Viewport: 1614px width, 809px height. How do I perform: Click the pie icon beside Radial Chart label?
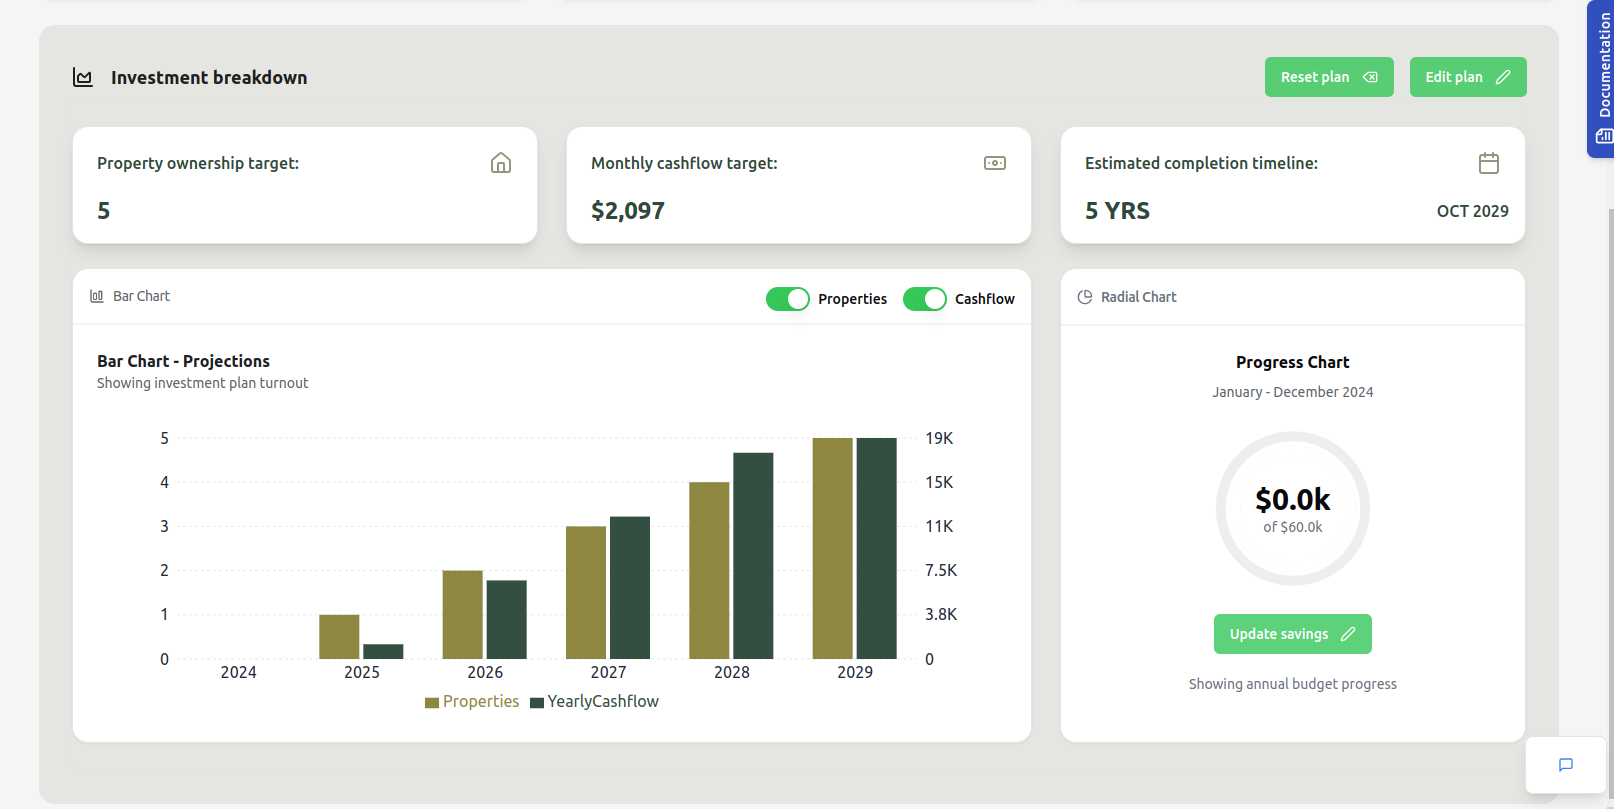point(1085,297)
